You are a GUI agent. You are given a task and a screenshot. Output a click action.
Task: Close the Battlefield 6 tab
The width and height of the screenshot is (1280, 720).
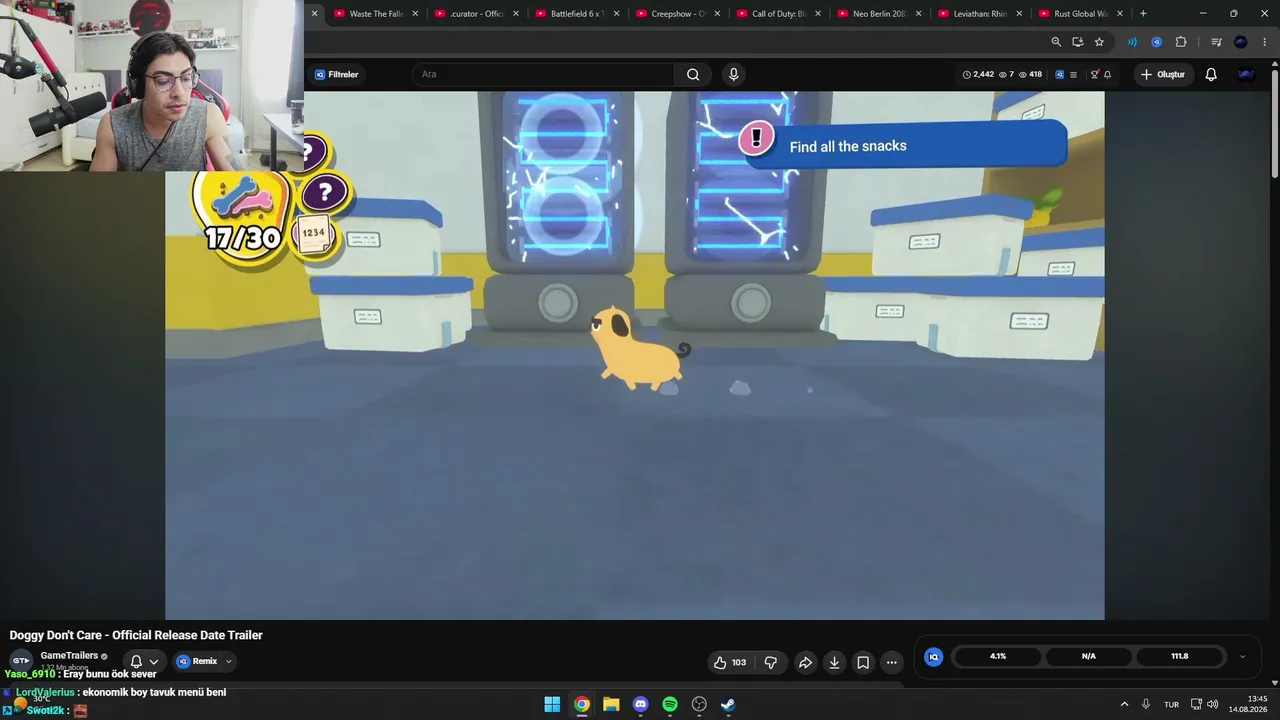(616, 14)
